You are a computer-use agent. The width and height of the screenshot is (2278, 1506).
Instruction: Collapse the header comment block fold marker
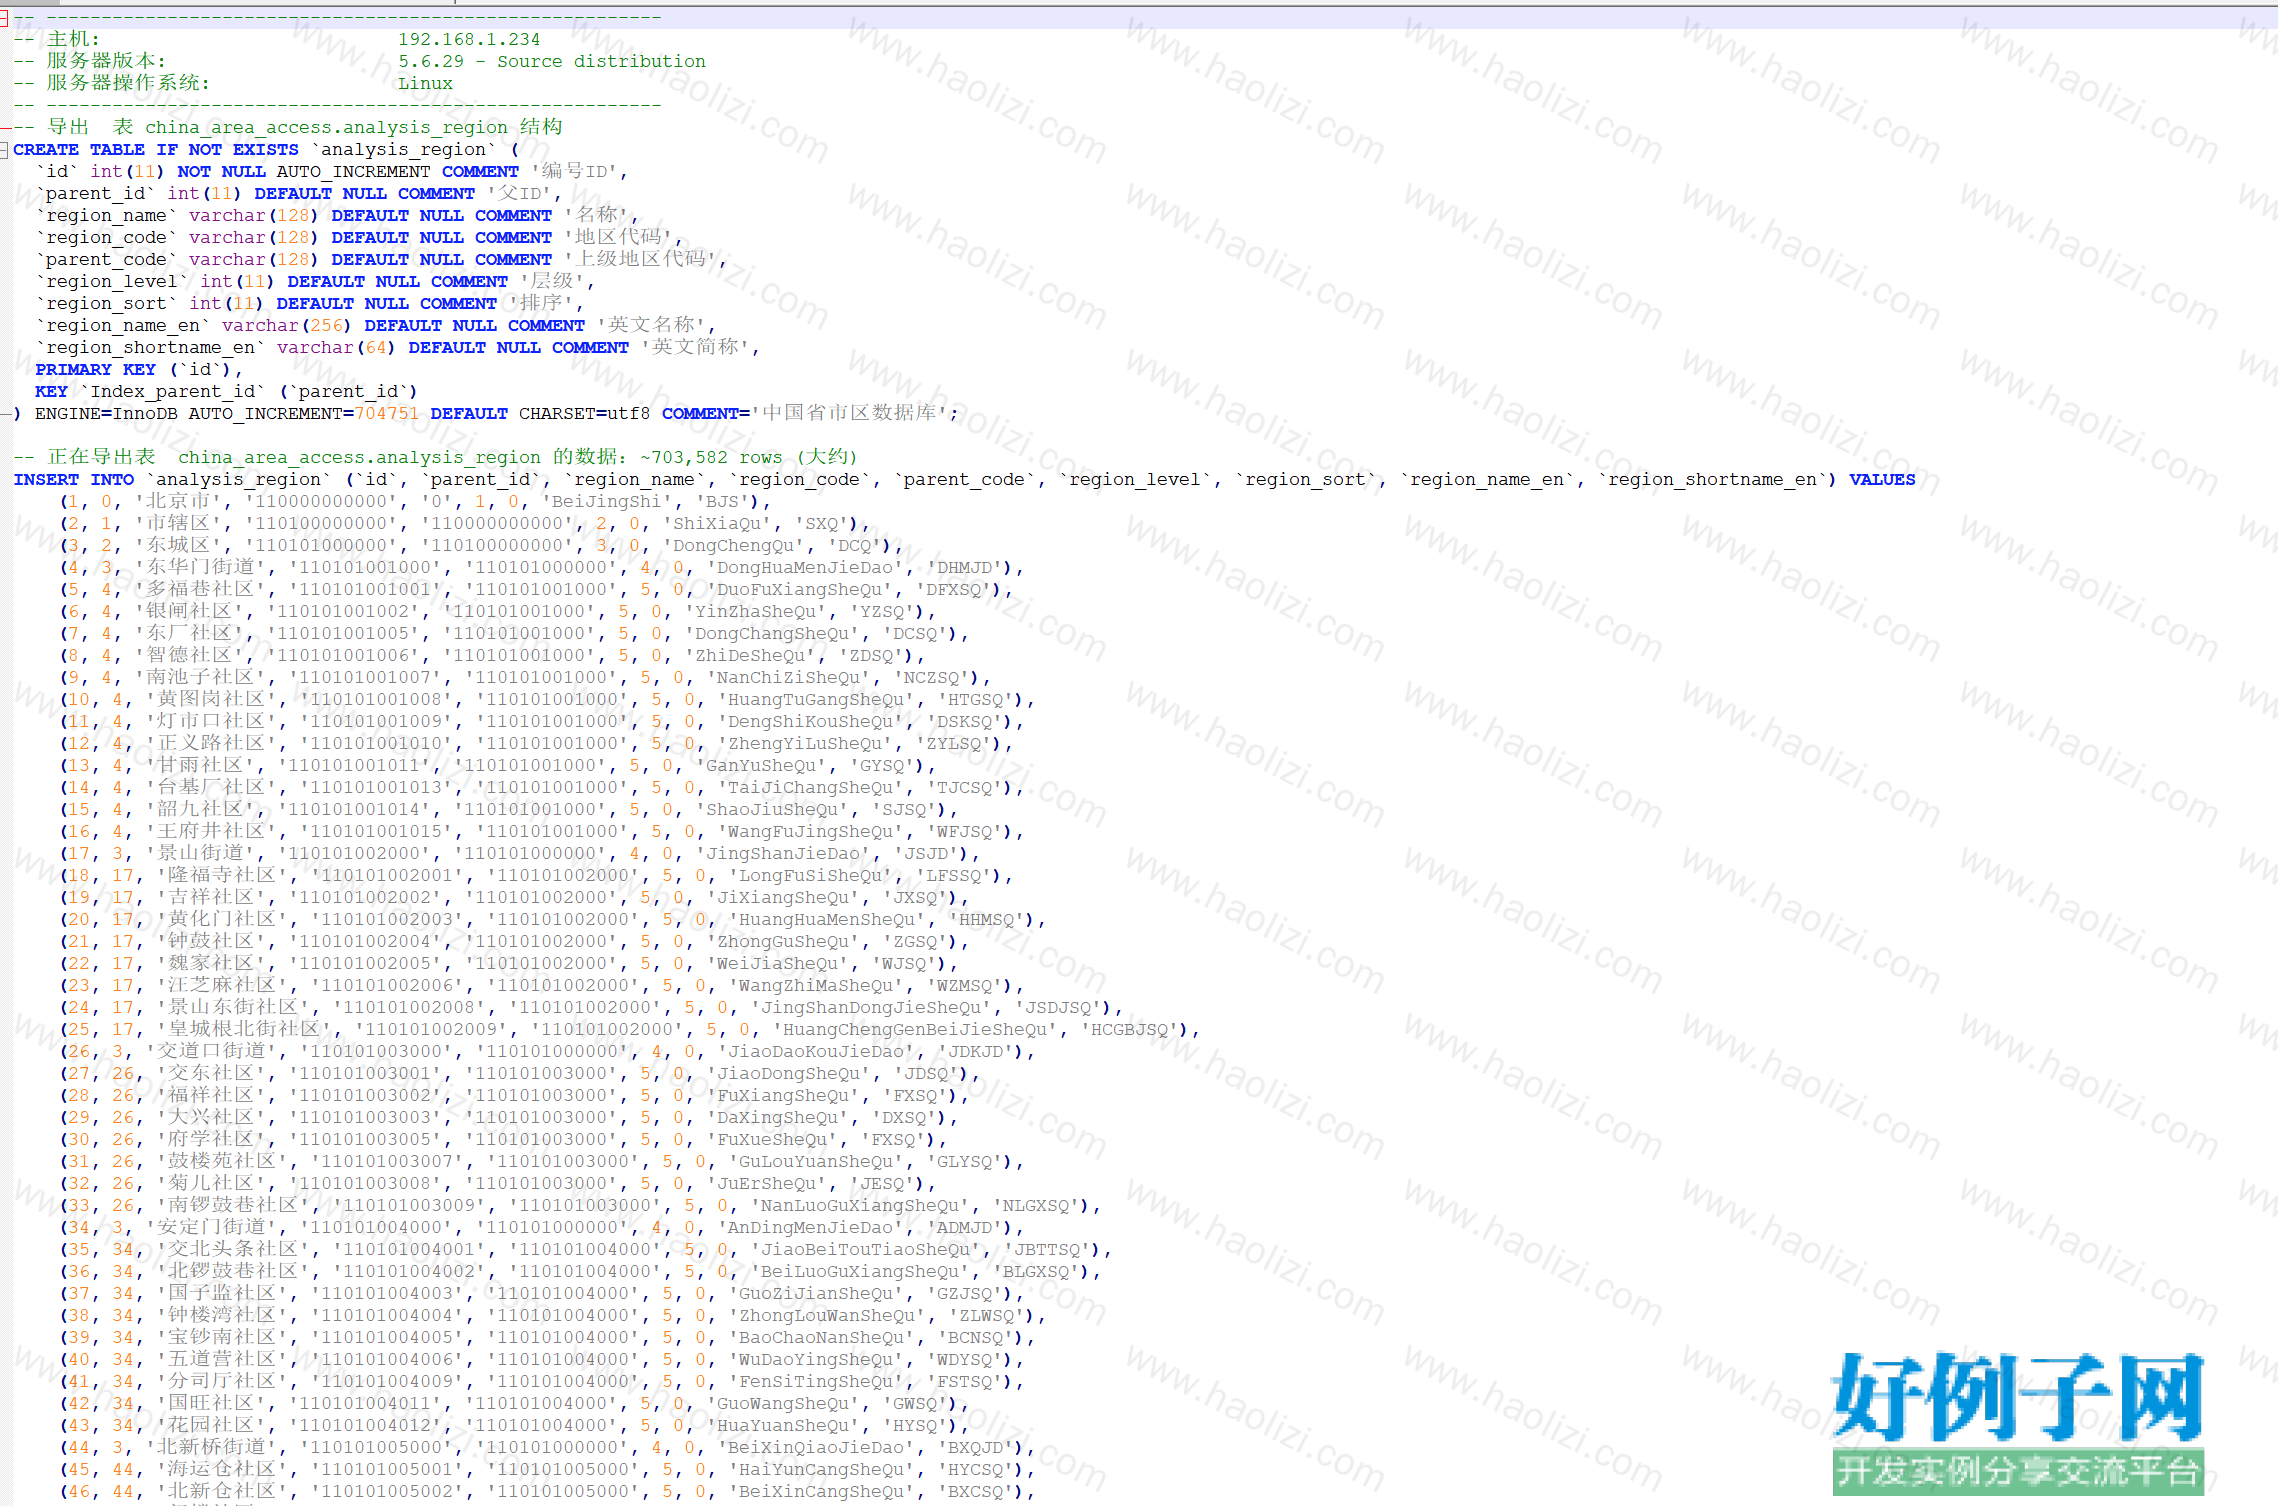[x=4, y=18]
